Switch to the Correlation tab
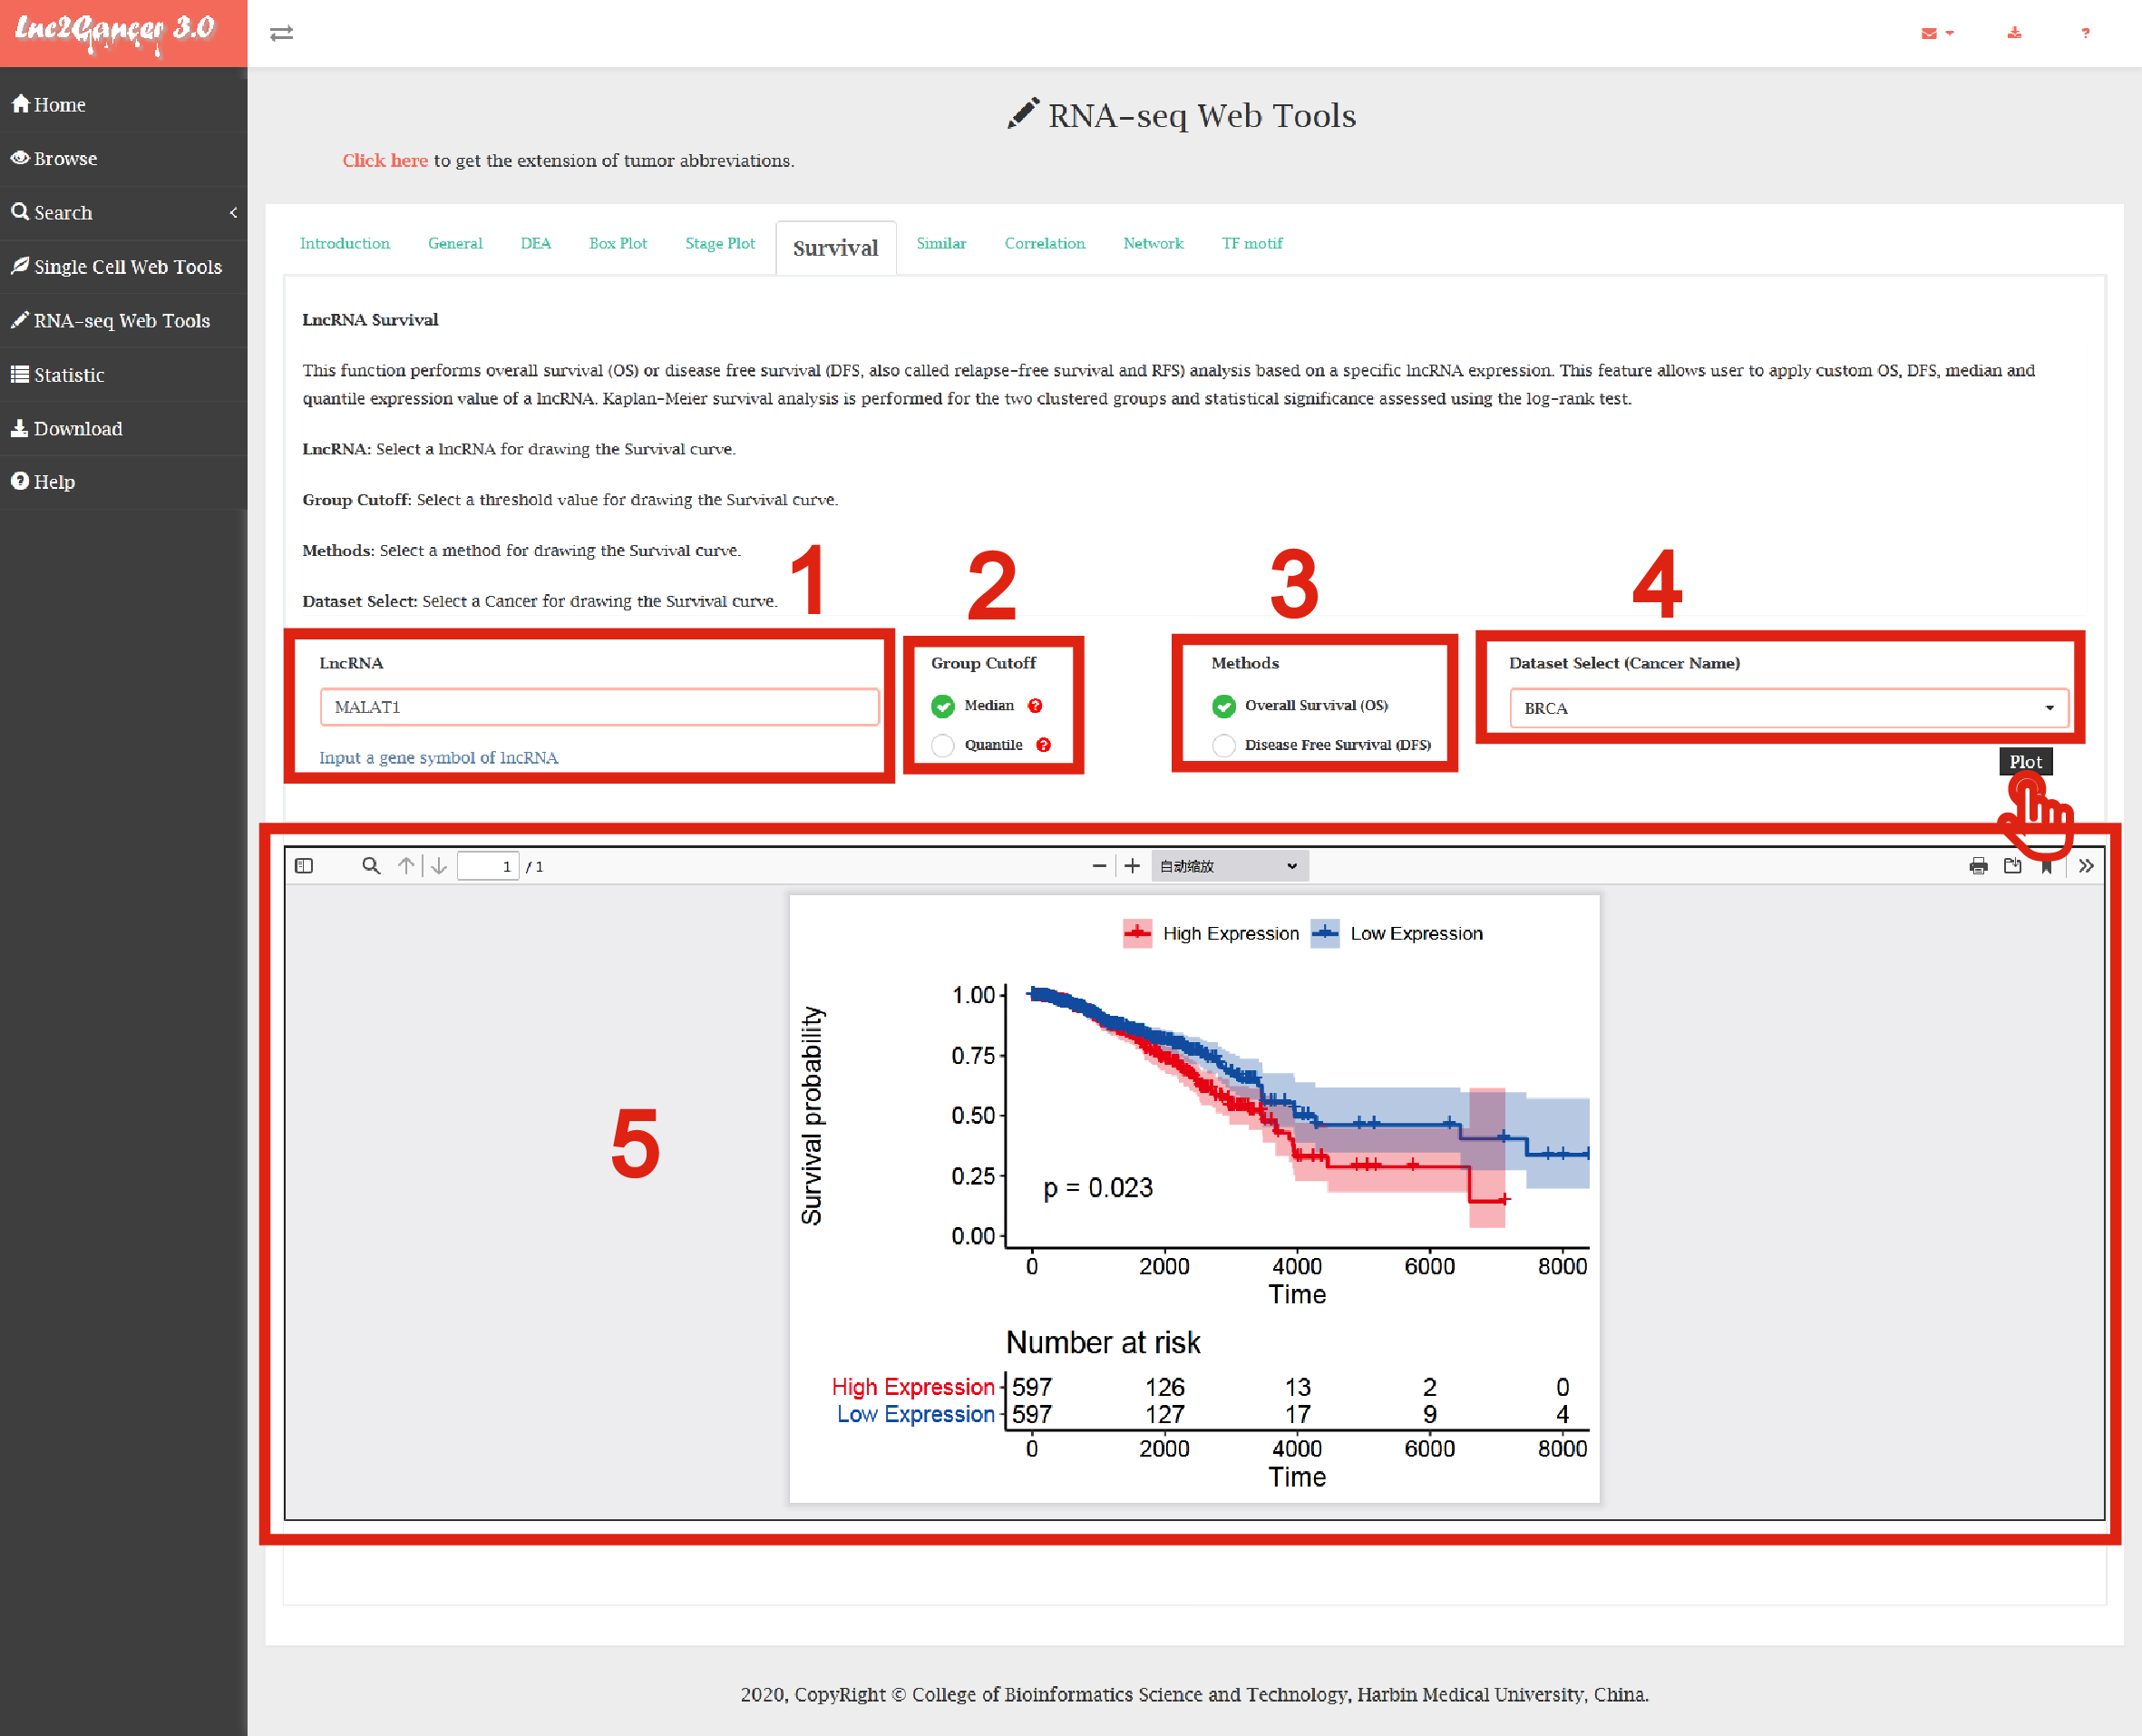Image resolution: width=2142 pixels, height=1736 pixels. [1044, 243]
